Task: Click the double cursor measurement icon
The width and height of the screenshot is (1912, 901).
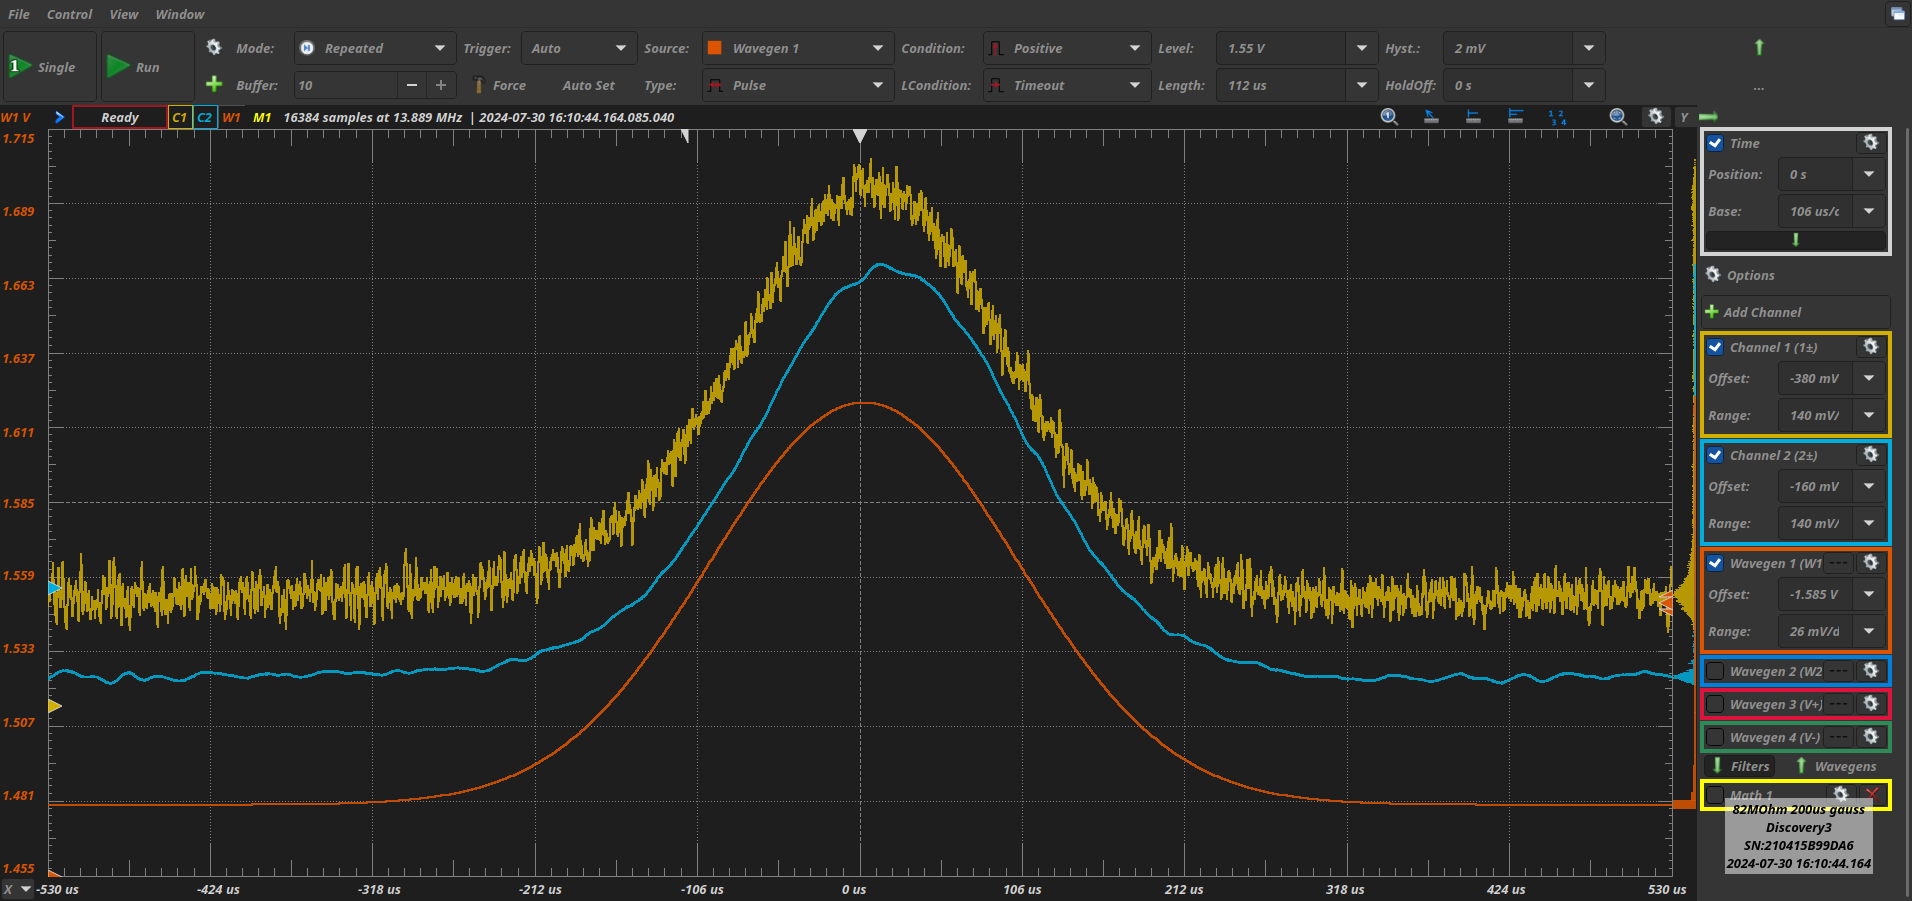Action: tap(1515, 117)
